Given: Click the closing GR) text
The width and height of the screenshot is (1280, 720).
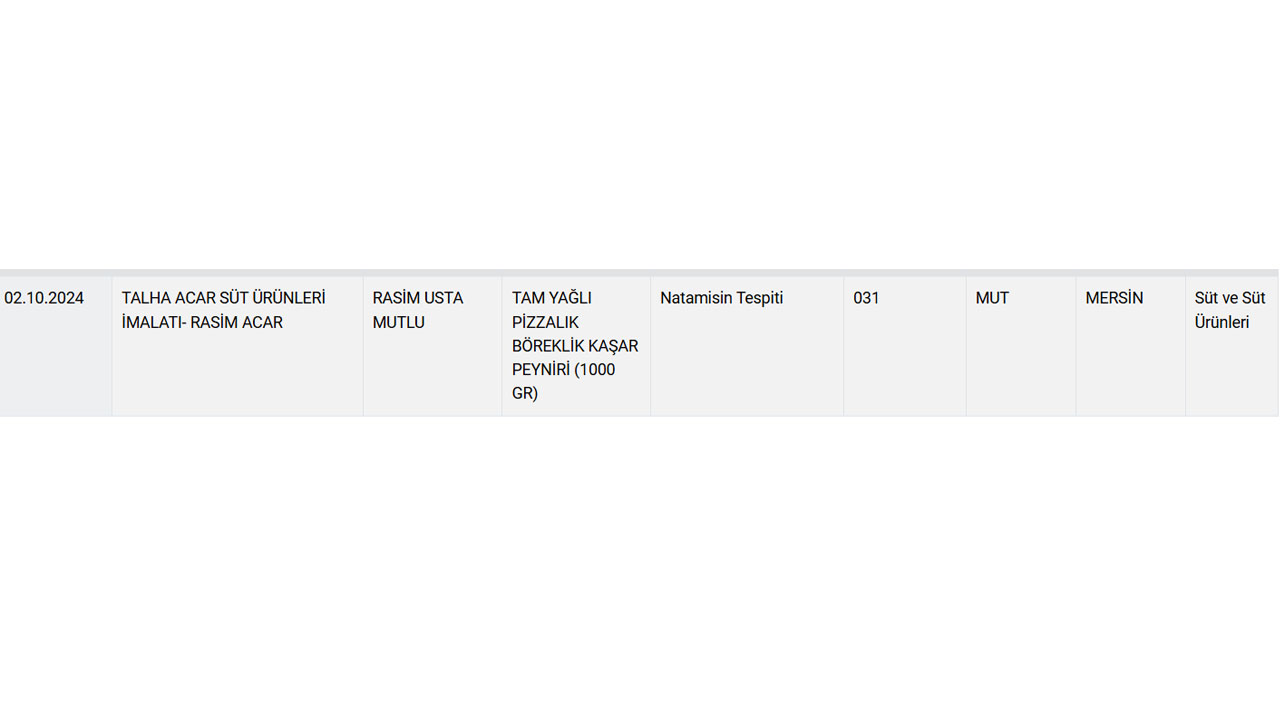Looking at the screenshot, I should [525, 394].
